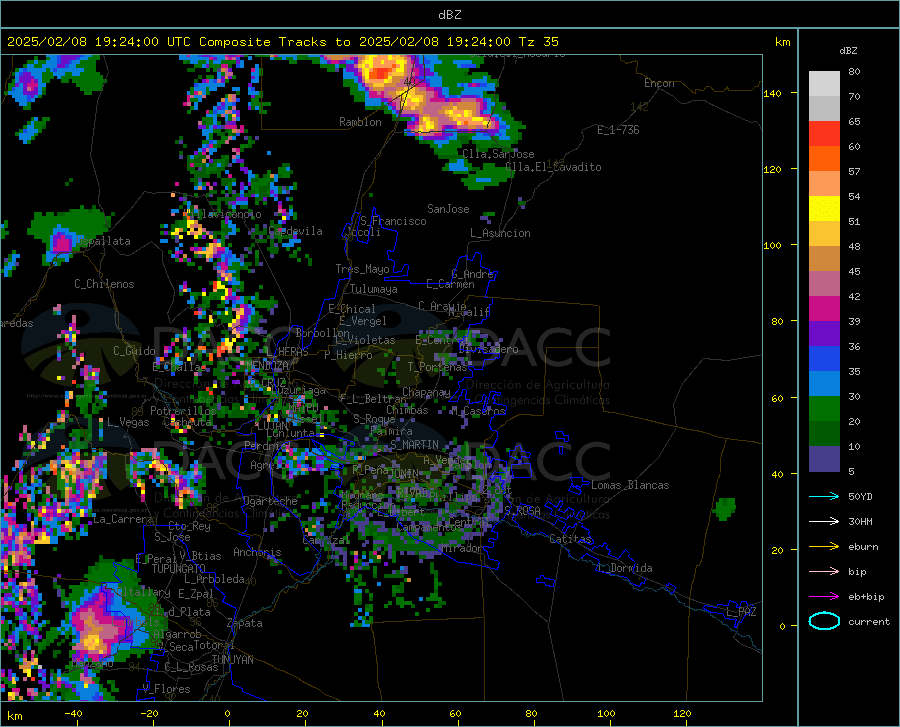Click the Clla.El_Cavadito place label
Viewport: 900px width, 727px height.
[553, 167]
